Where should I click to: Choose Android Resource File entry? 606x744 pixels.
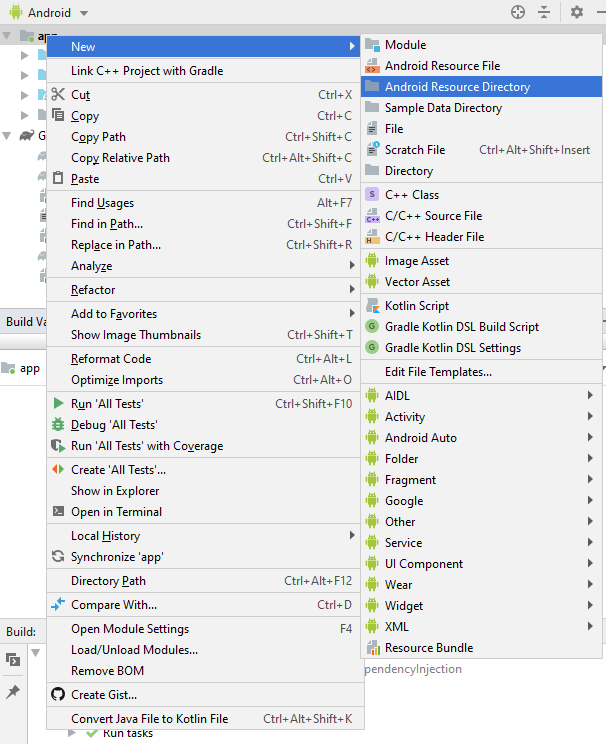[x=442, y=66]
